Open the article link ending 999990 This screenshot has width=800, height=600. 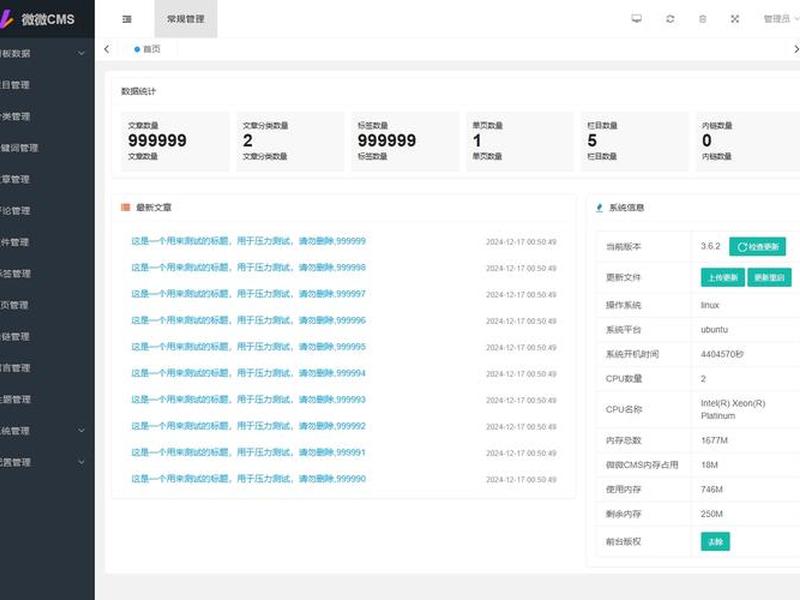pyautogui.click(x=248, y=479)
